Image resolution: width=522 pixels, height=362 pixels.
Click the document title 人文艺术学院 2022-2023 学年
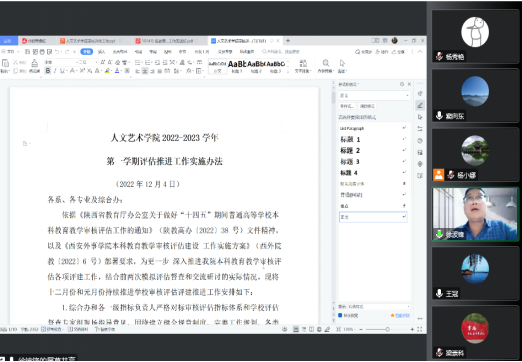[x=164, y=138]
